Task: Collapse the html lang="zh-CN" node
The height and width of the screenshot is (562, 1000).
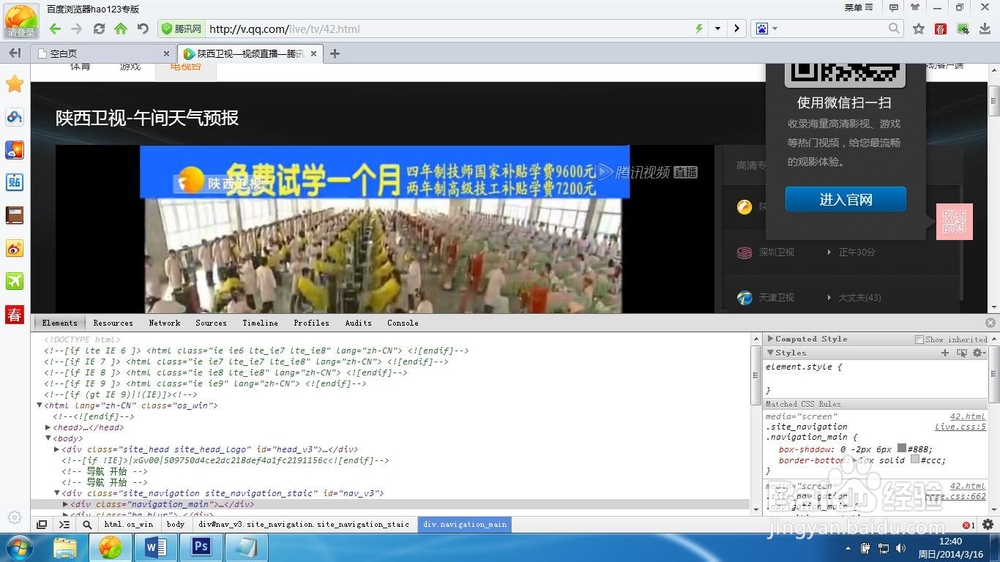Action: (40, 405)
